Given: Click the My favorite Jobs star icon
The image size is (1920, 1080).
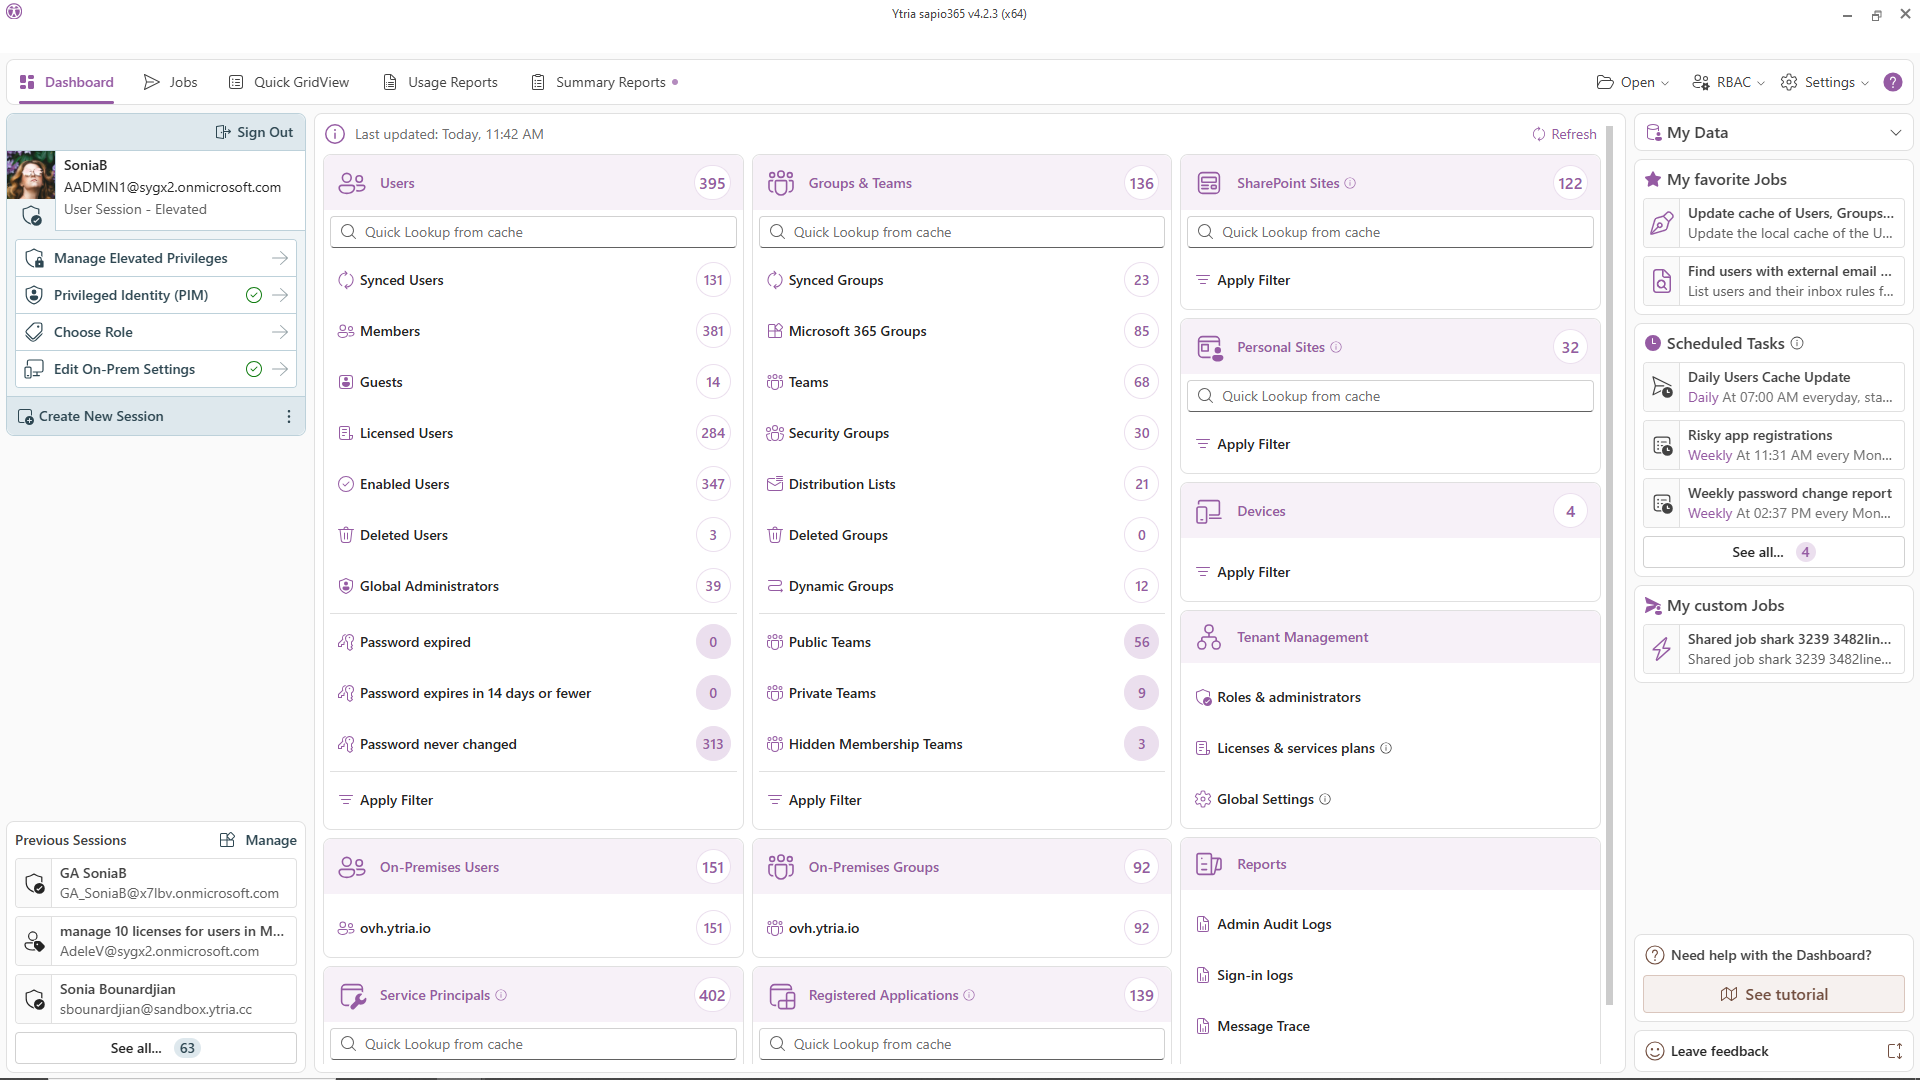Looking at the screenshot, I should tap(1653, 179).
